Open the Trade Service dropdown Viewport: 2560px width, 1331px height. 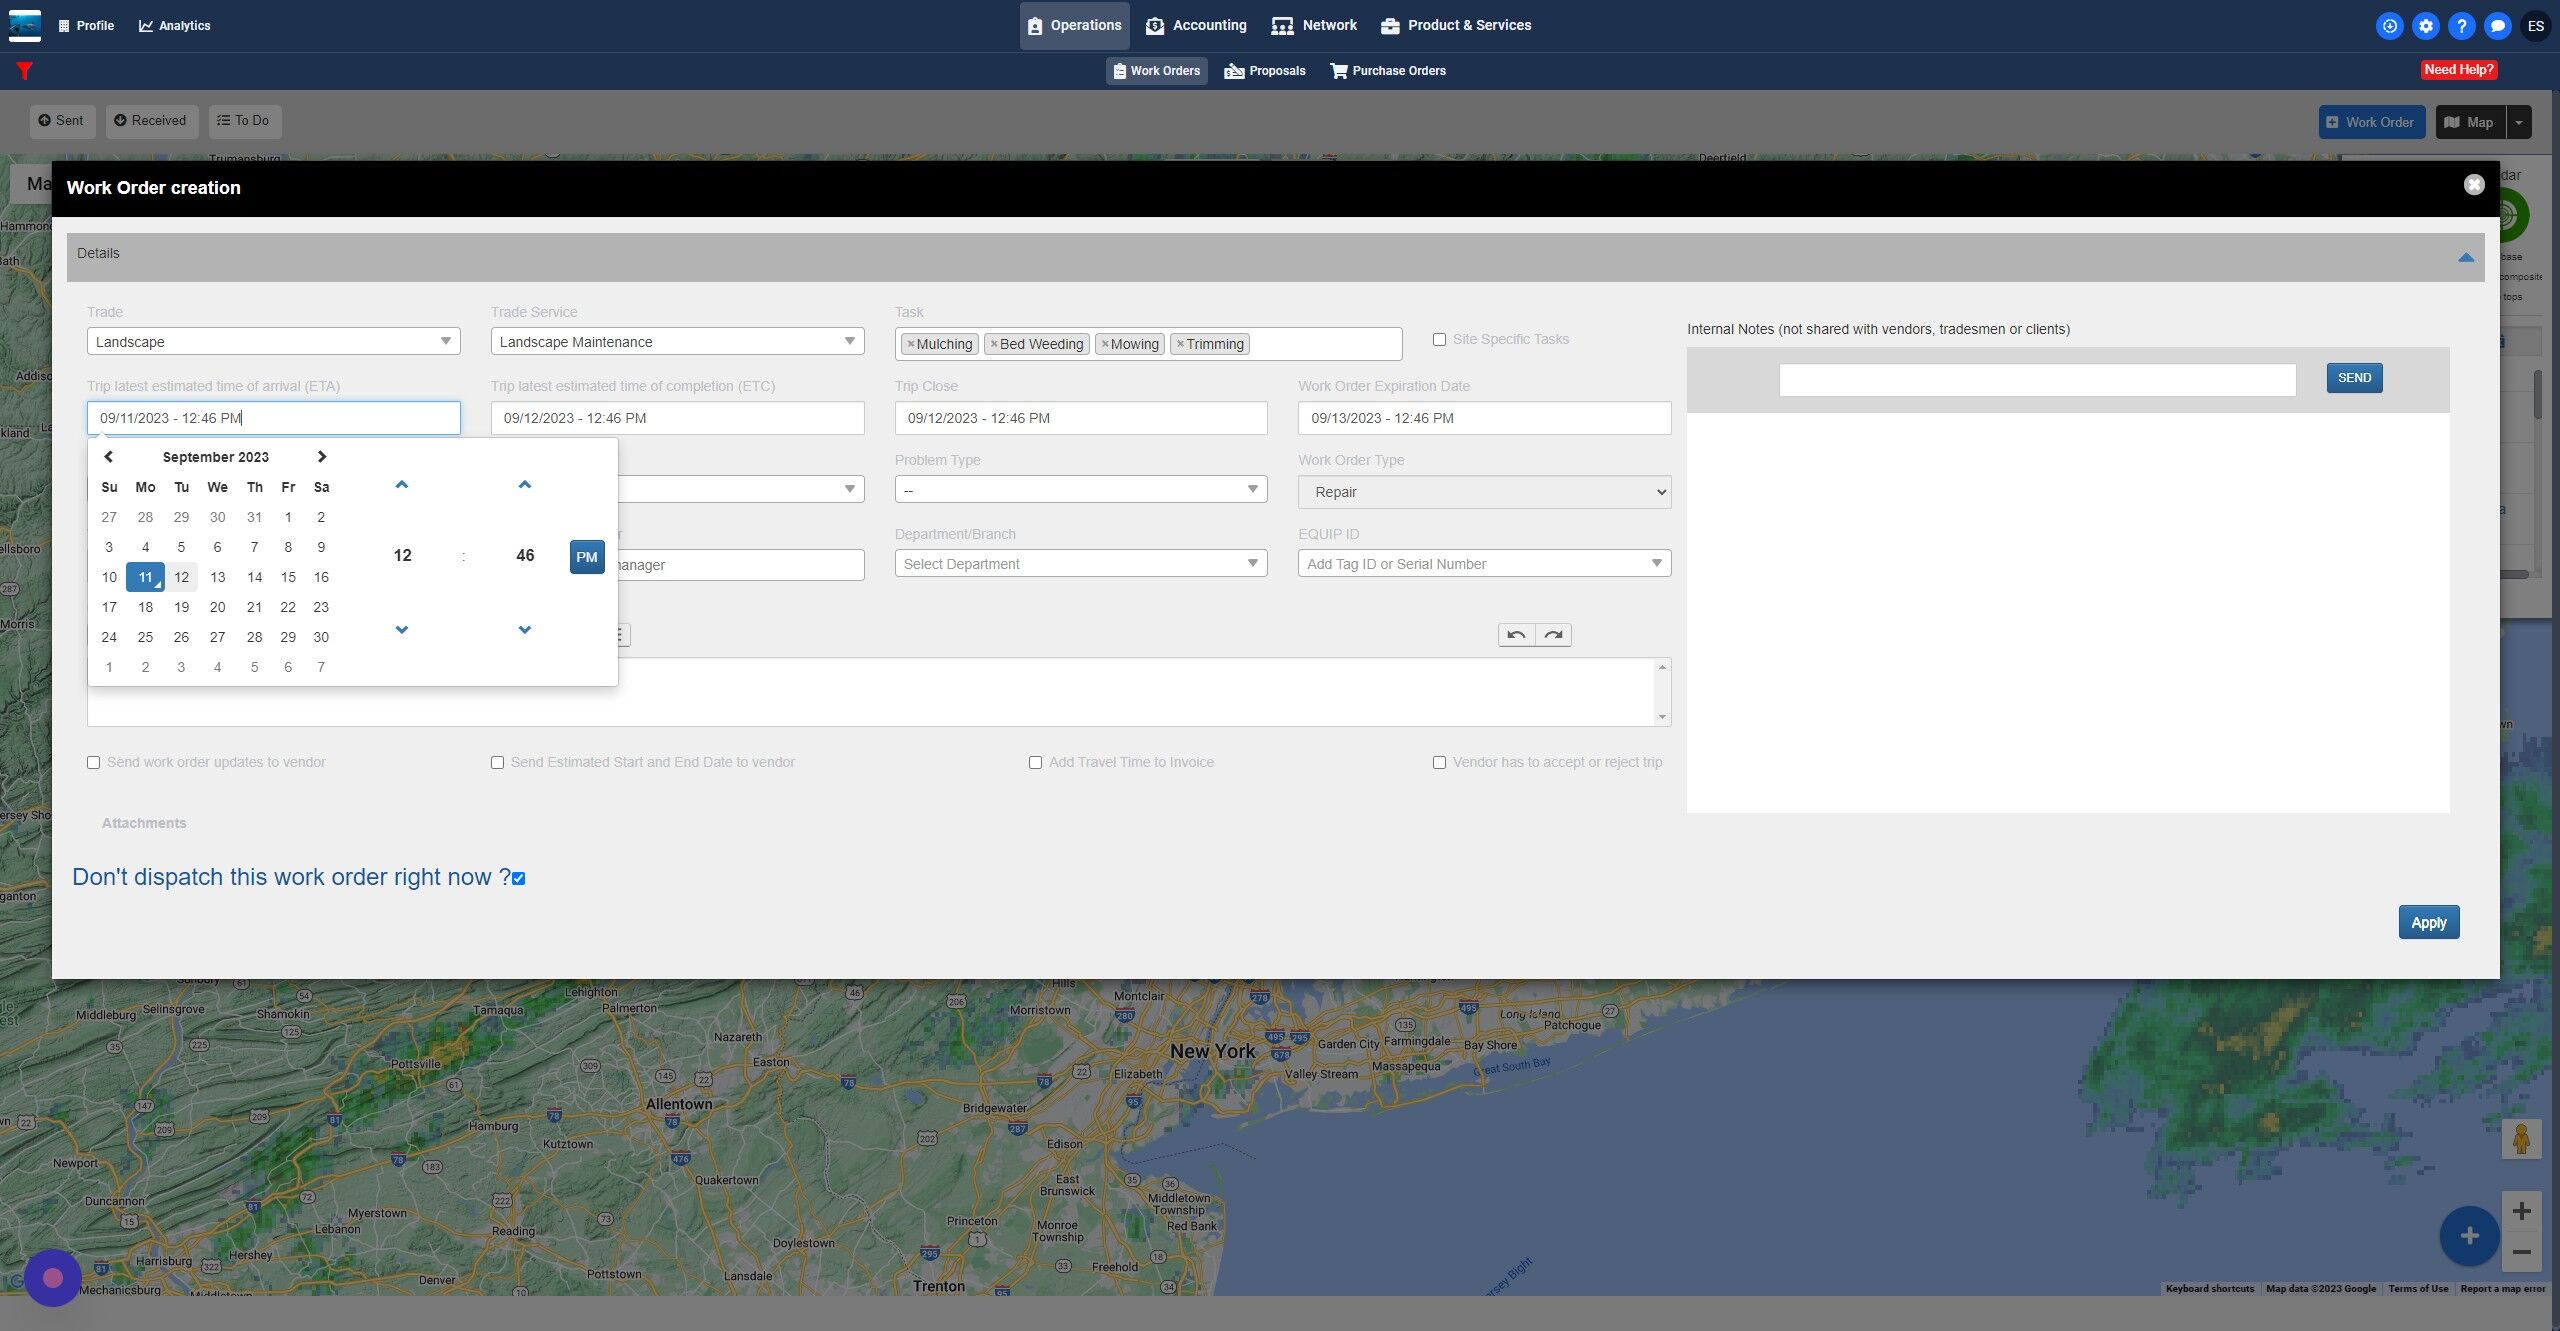[x=677, y=342]
